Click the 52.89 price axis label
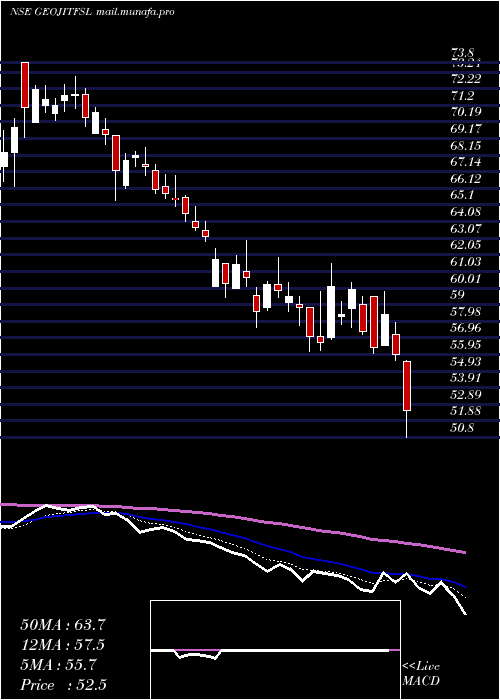 pyautogui.click(x=466, y=395)
